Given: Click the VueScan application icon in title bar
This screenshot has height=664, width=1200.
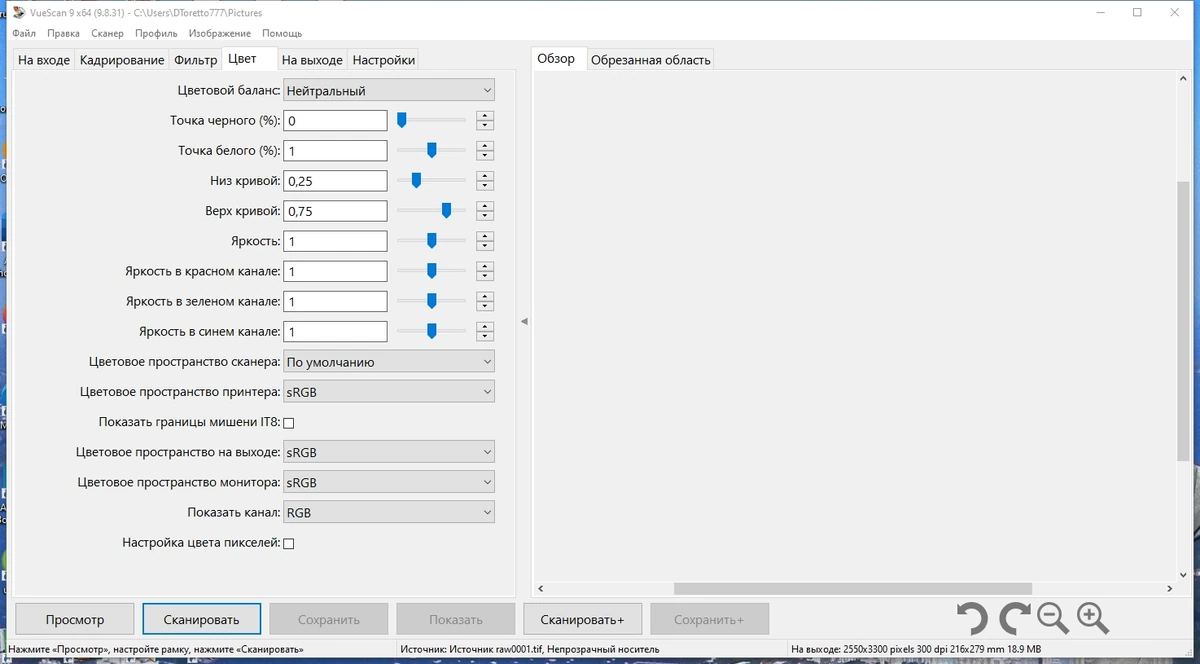Looking at the screenshot, I should (x=17, y=12).
